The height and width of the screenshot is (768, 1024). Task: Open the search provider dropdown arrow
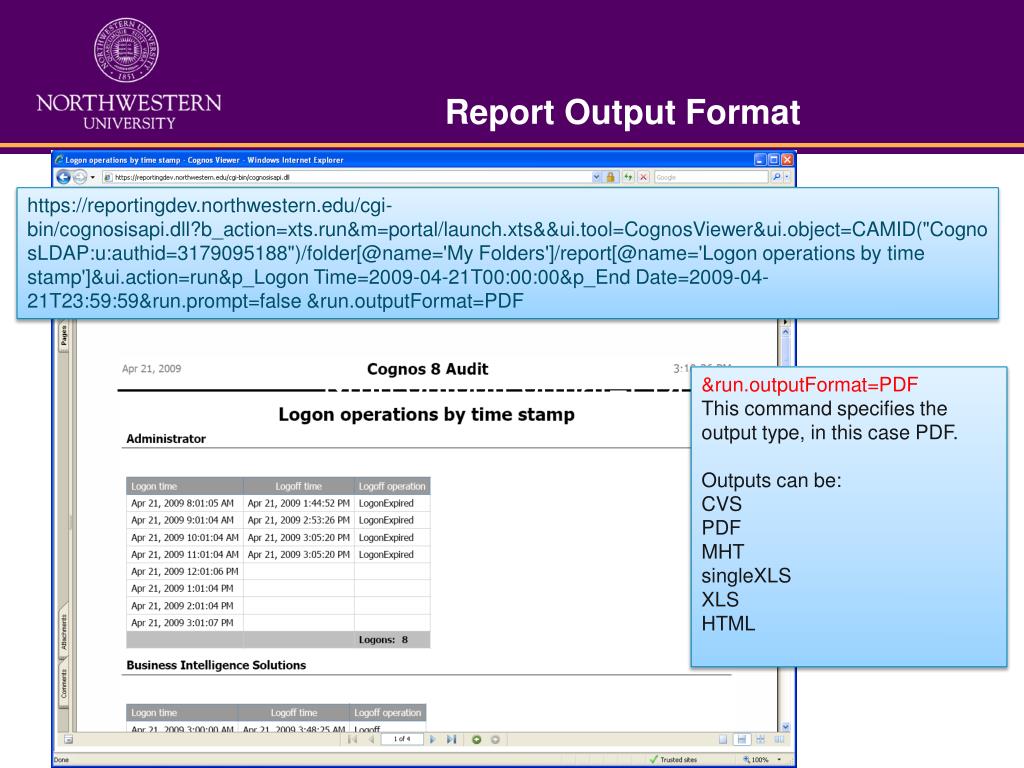coord(787,177)
